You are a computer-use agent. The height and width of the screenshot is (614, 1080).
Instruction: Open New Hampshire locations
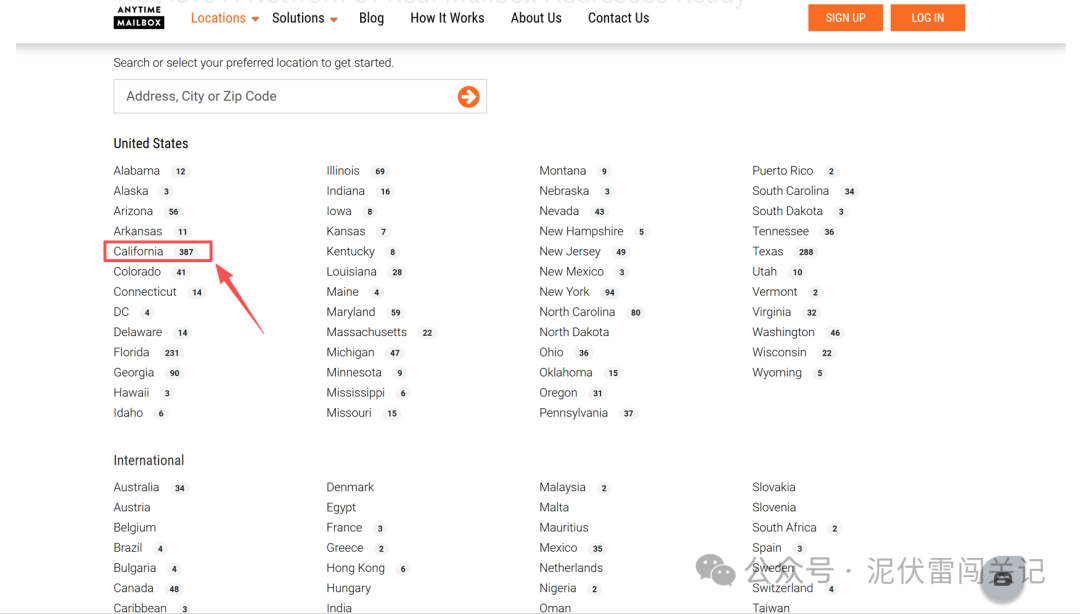click(581, 232)
